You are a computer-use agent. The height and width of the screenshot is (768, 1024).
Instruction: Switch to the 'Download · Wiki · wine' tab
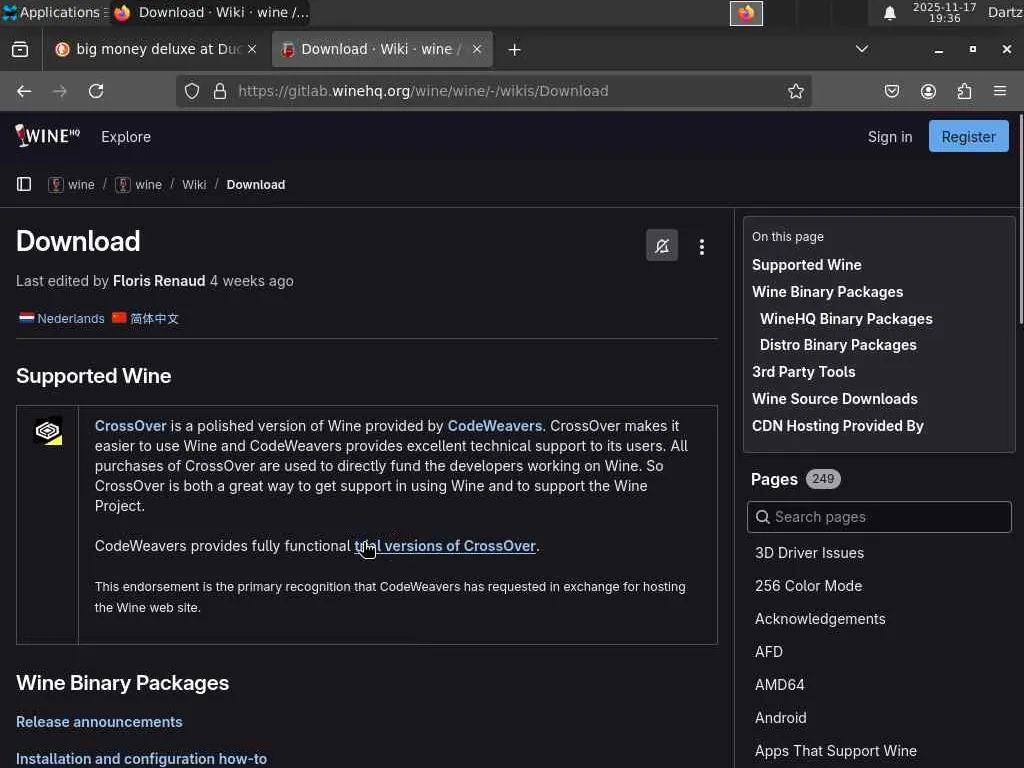pos(382,49)
